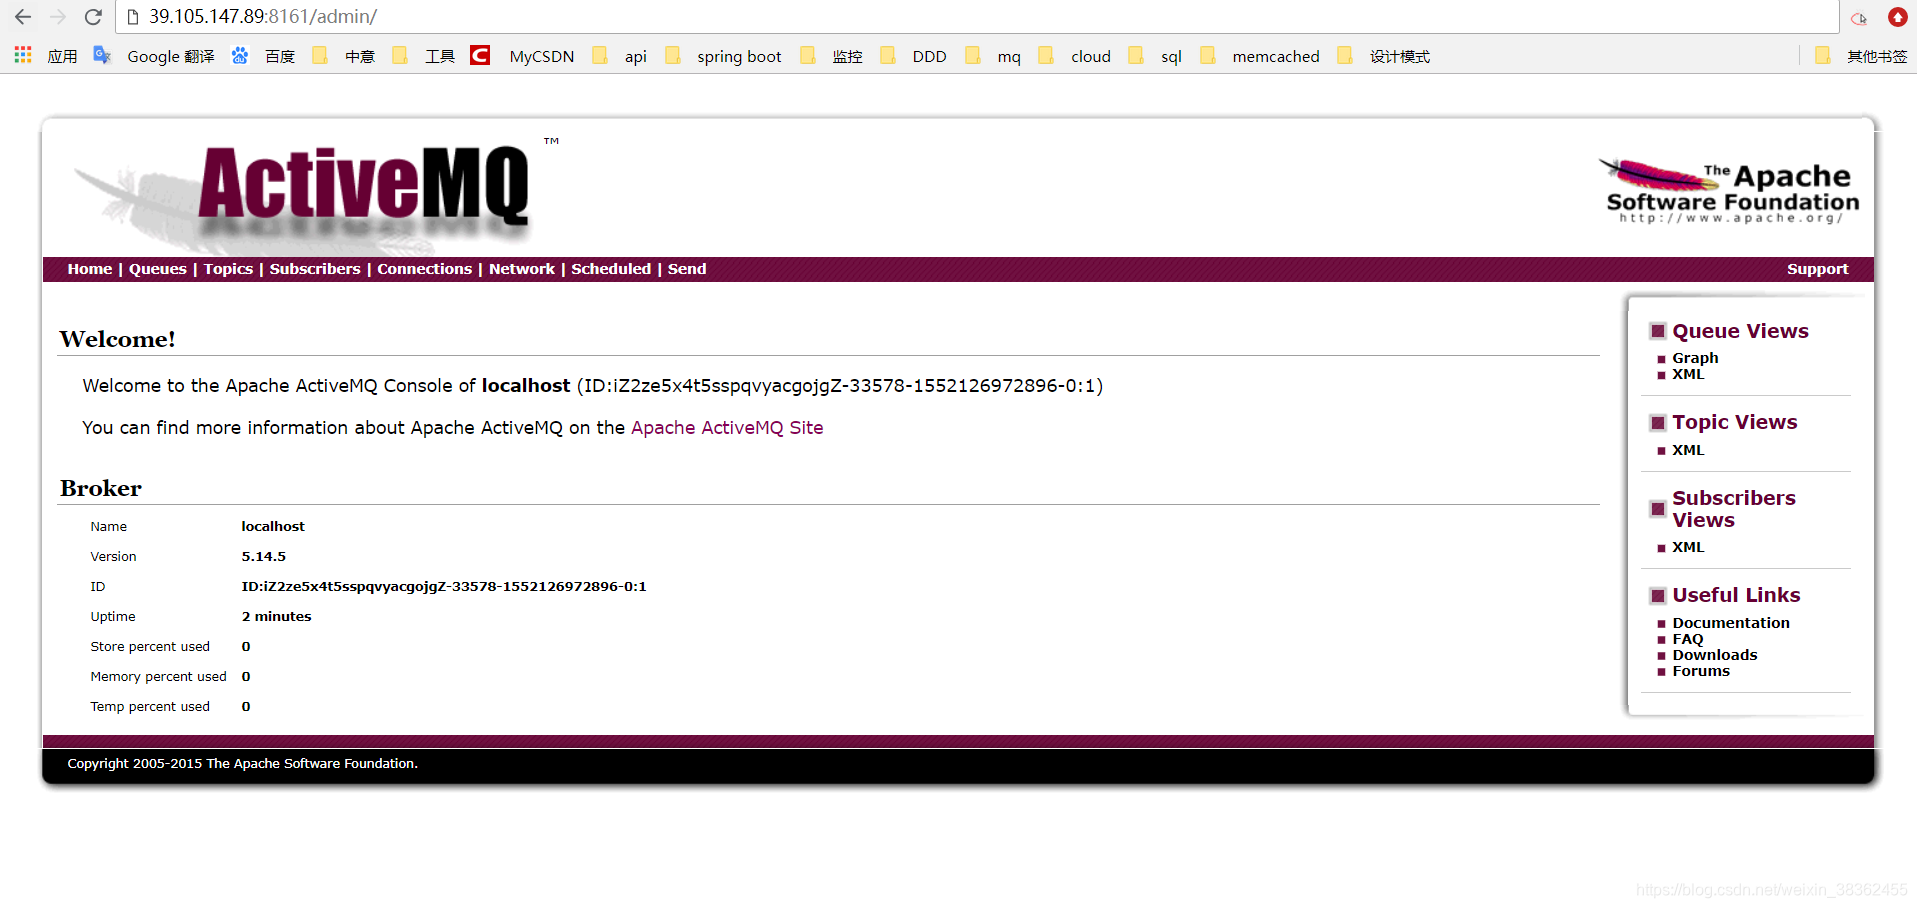Click the Temp percent used label
The image size is (1917, 908).
point(150,707)
